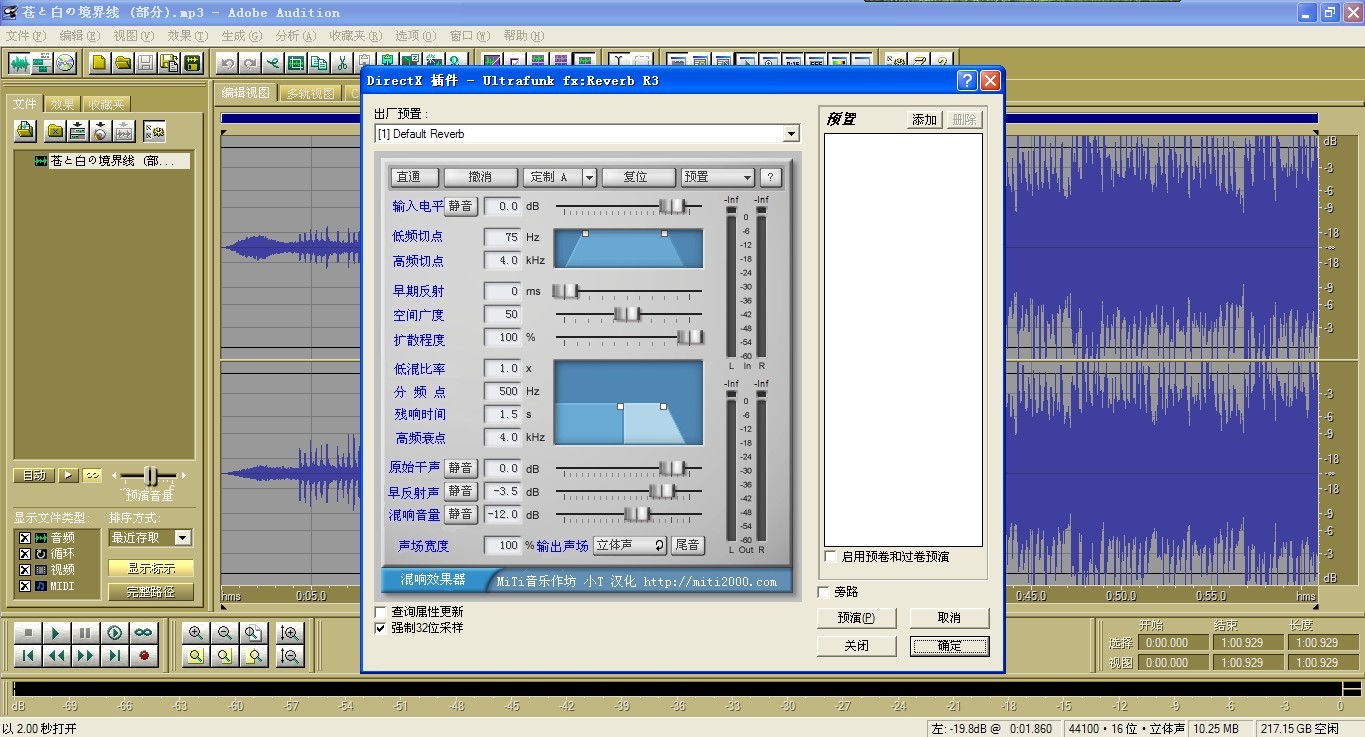Toggle 循环 file type checkbox
This screenshot has height=737, width=1365.
pos(25,553)
